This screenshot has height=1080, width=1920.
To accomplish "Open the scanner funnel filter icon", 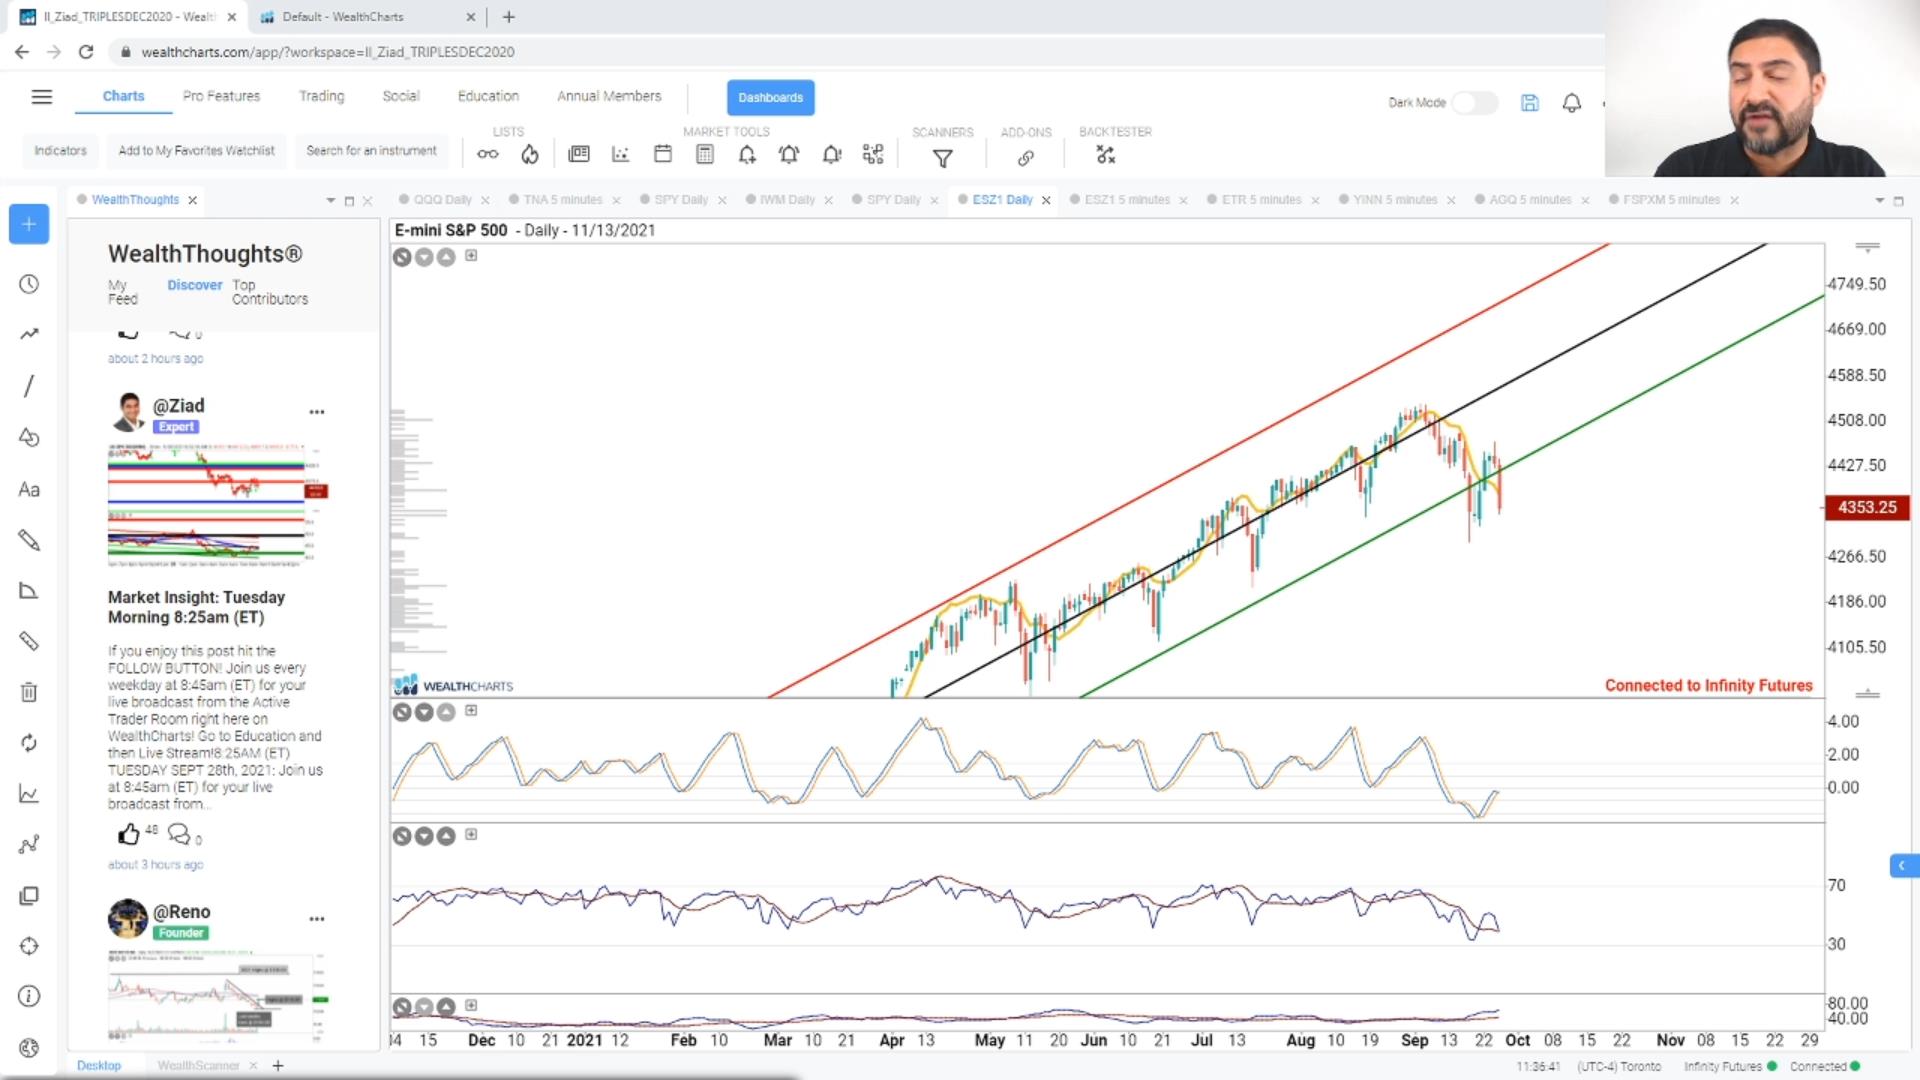I will pos(942,158).
